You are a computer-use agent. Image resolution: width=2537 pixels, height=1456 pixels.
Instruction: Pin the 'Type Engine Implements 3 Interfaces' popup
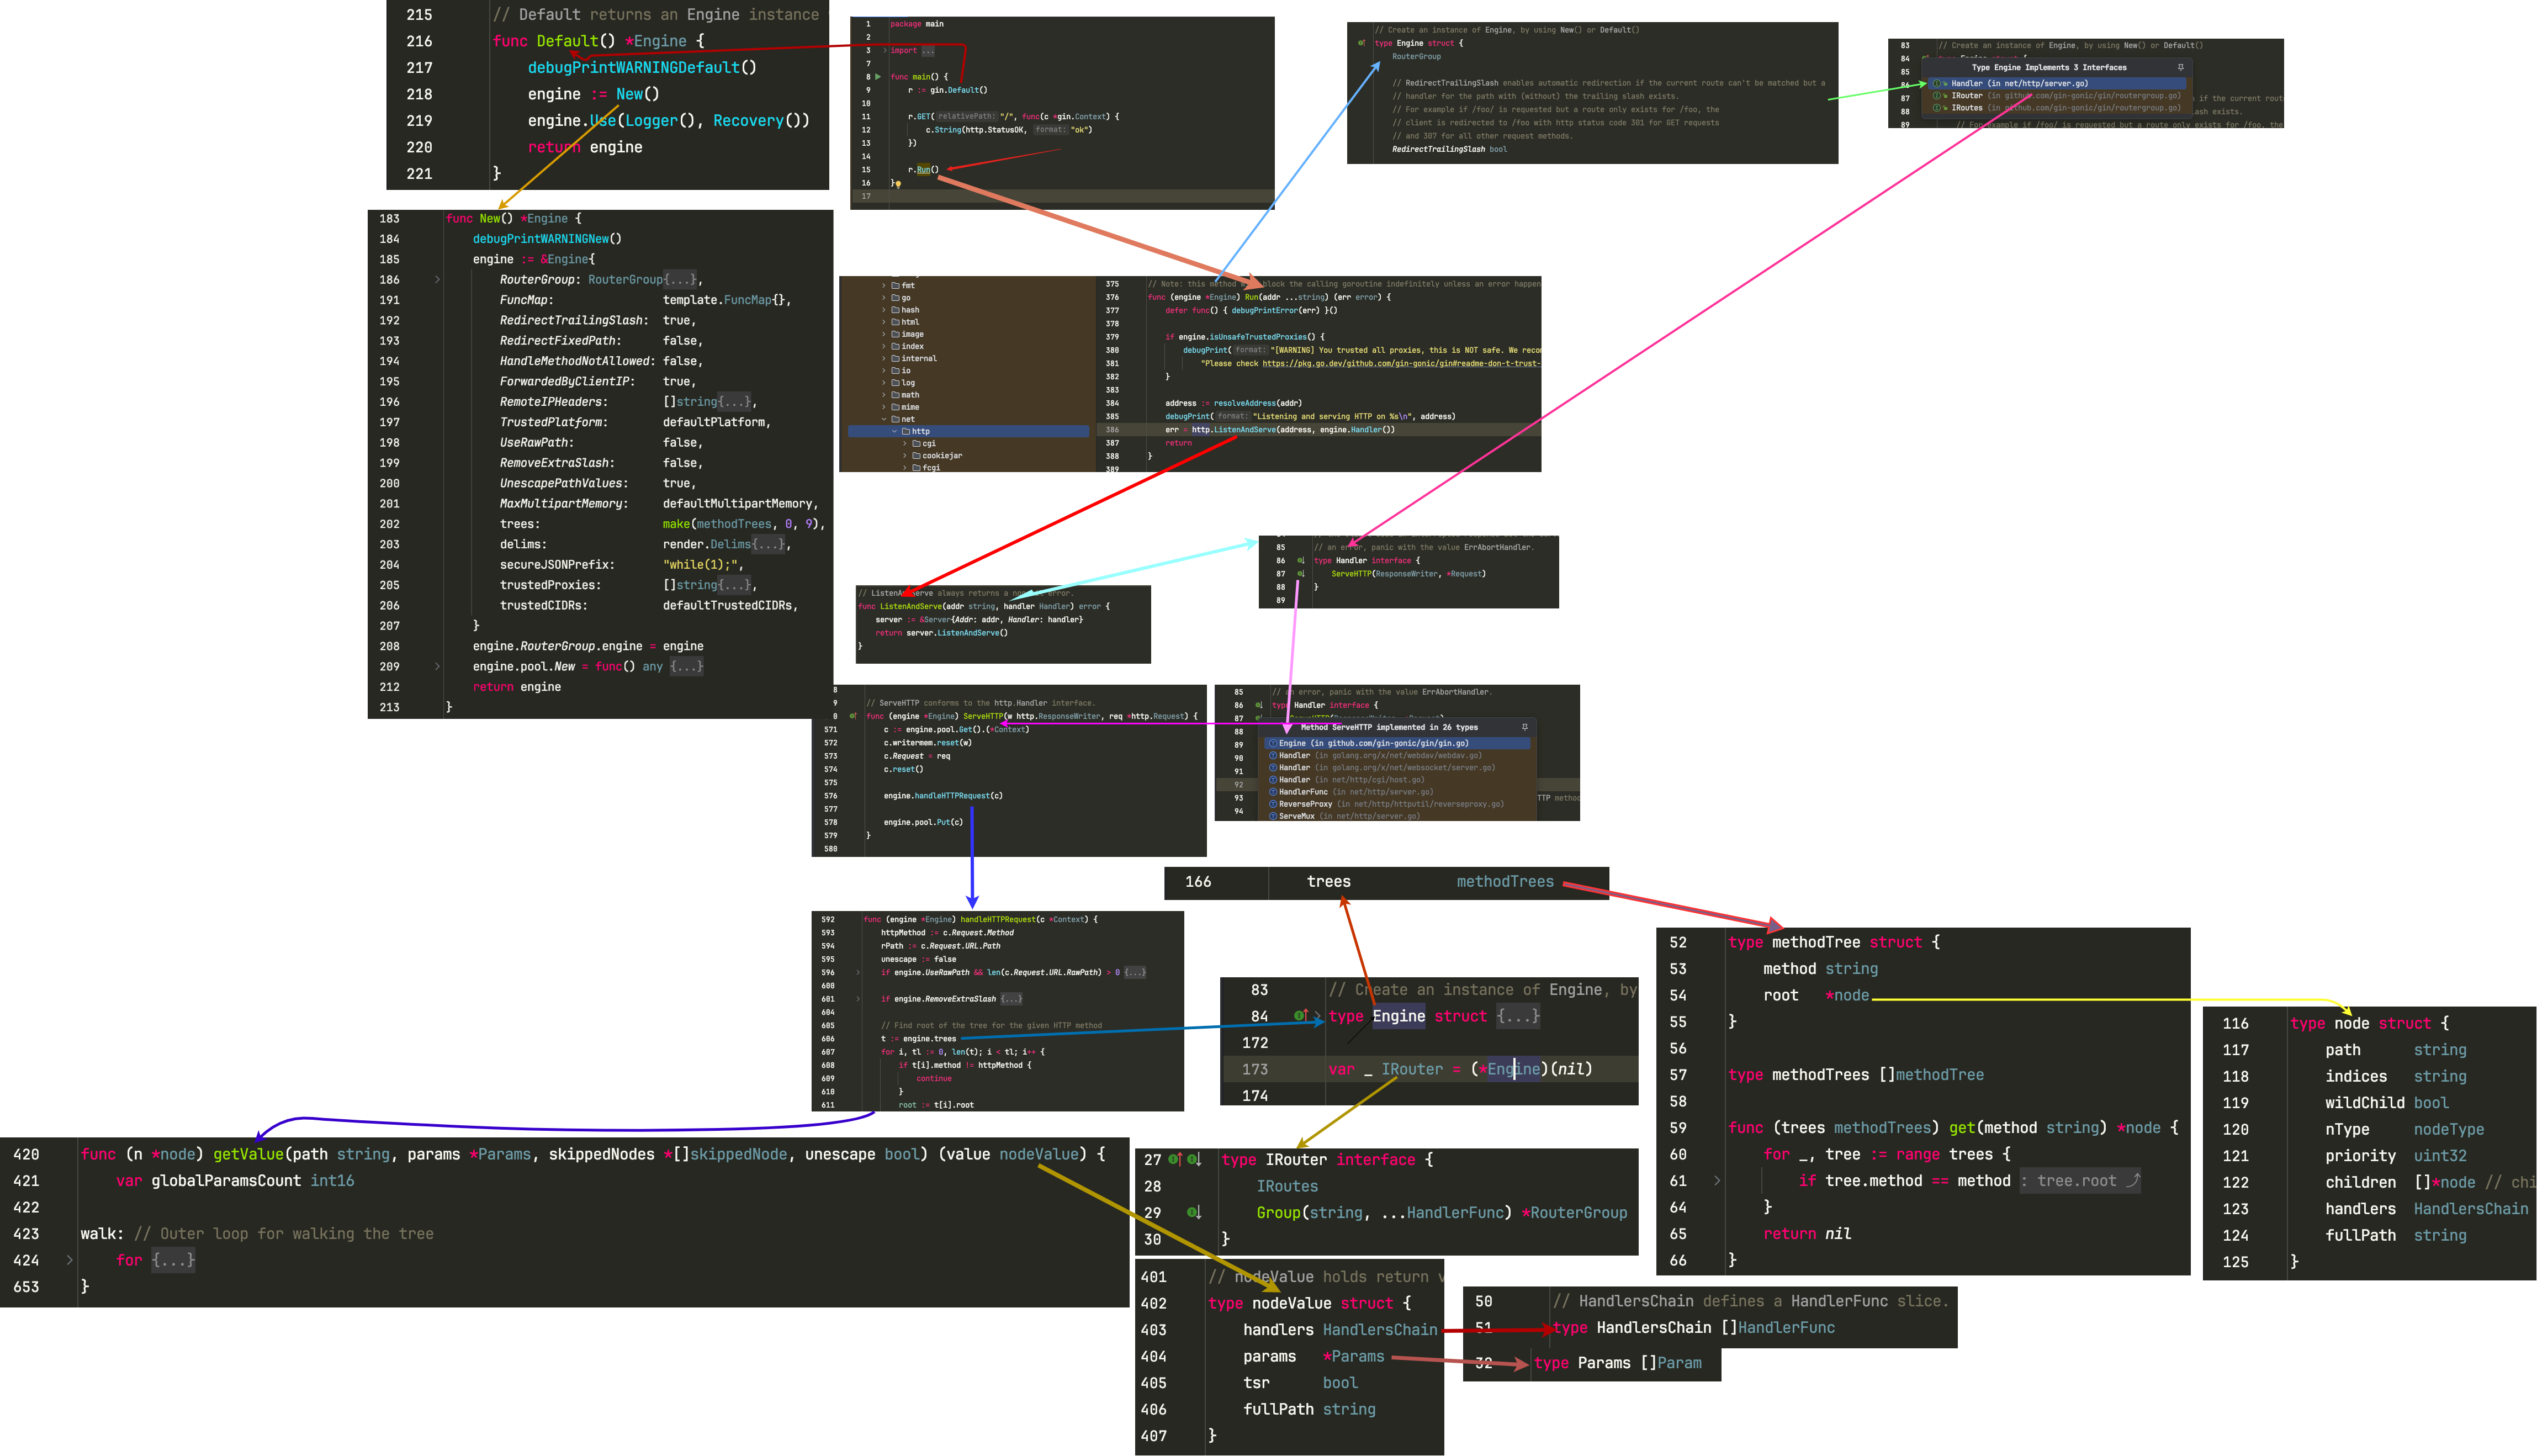pyautogui.click(x=2180, y=68)
